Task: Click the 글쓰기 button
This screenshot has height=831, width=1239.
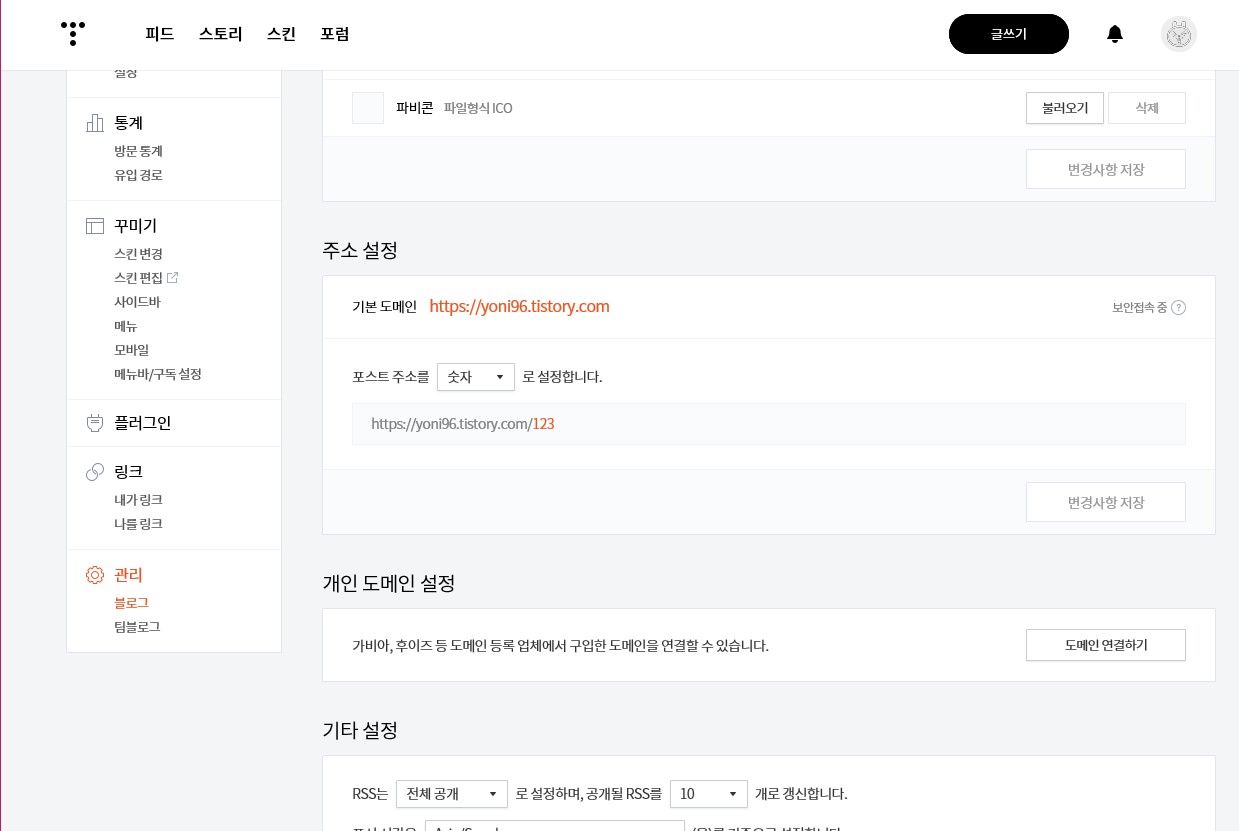Action: tap(1009, 34)
